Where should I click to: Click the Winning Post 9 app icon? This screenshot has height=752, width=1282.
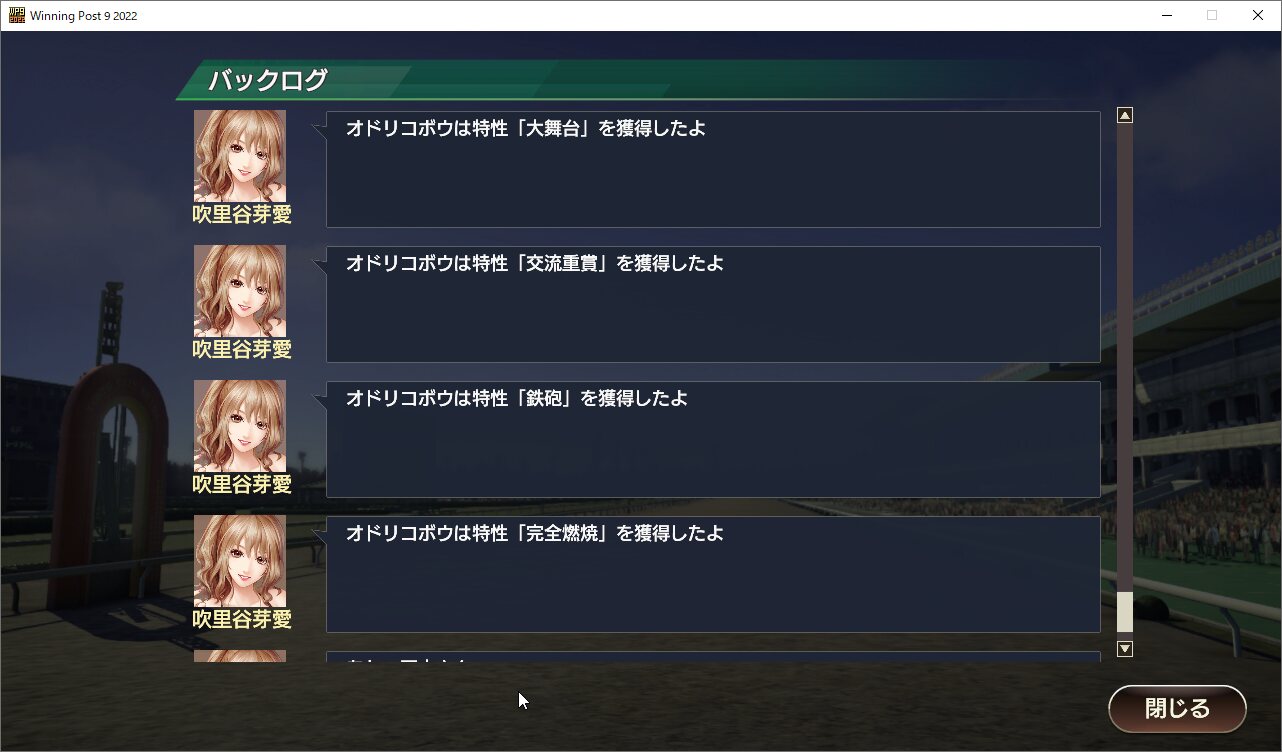tap(16, 15)
